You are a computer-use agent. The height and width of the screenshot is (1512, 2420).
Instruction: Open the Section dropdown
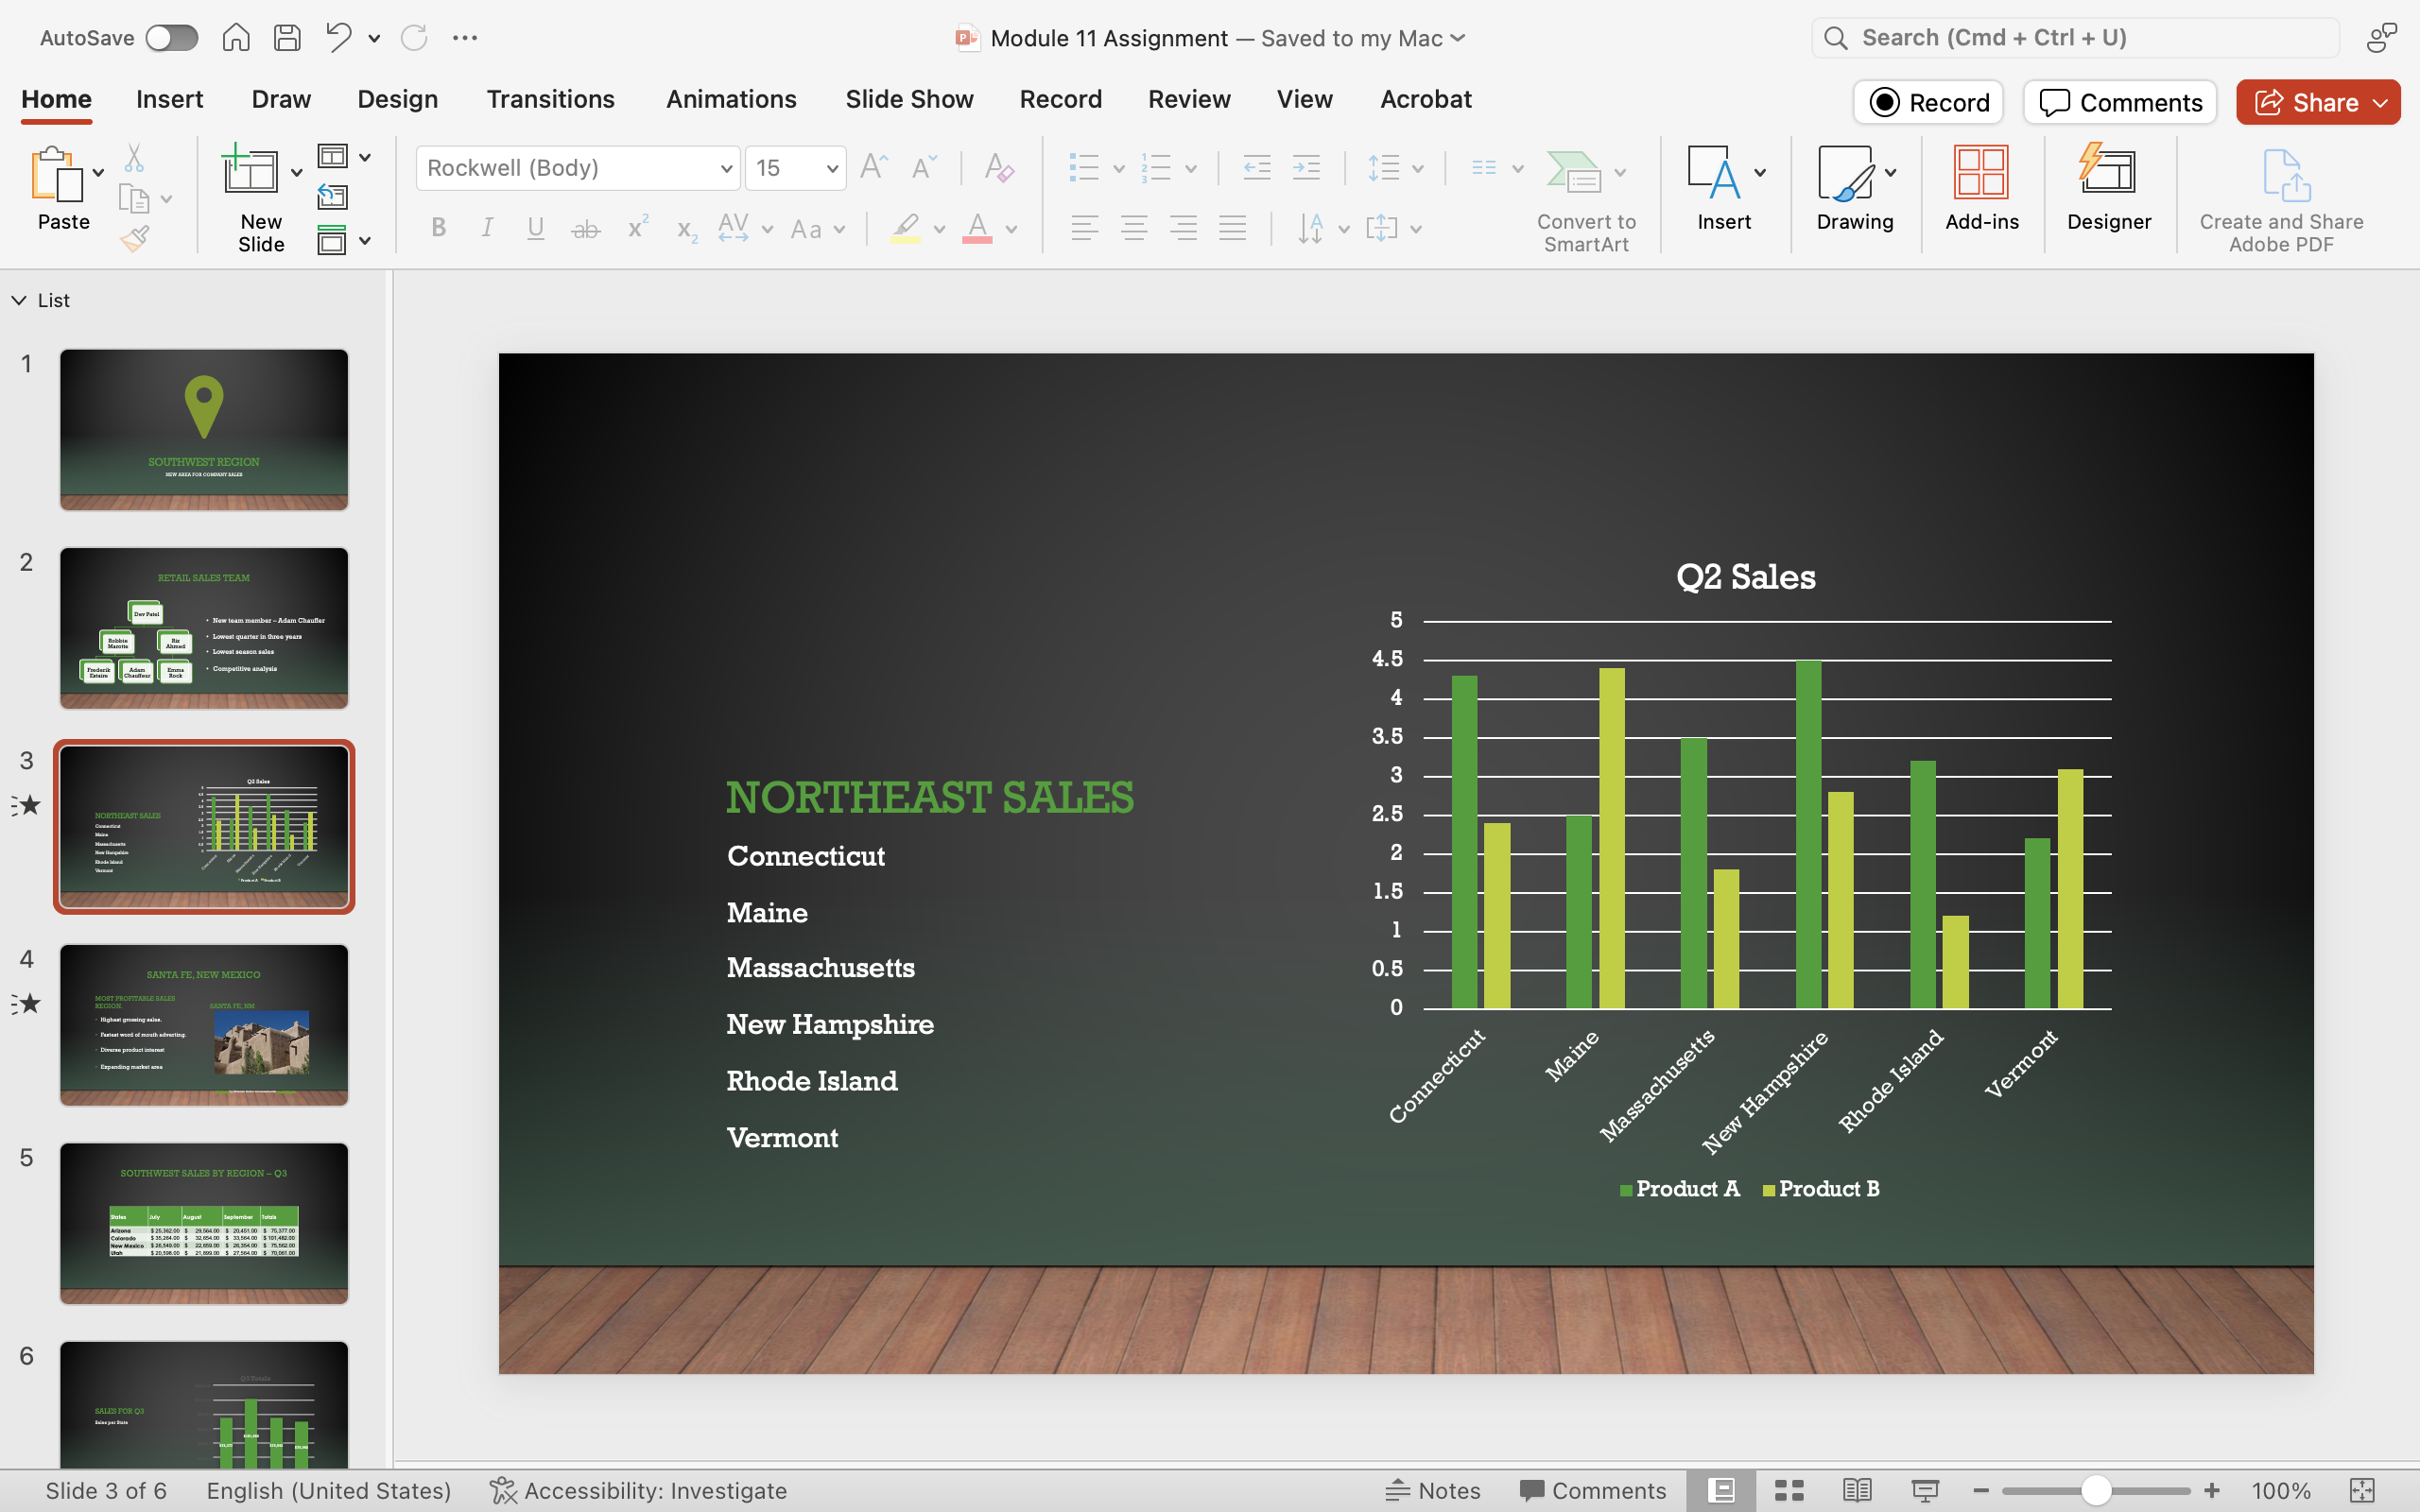344,240
